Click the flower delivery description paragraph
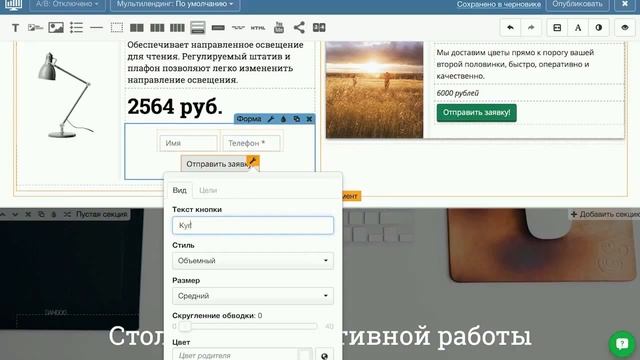 [515, 64]
